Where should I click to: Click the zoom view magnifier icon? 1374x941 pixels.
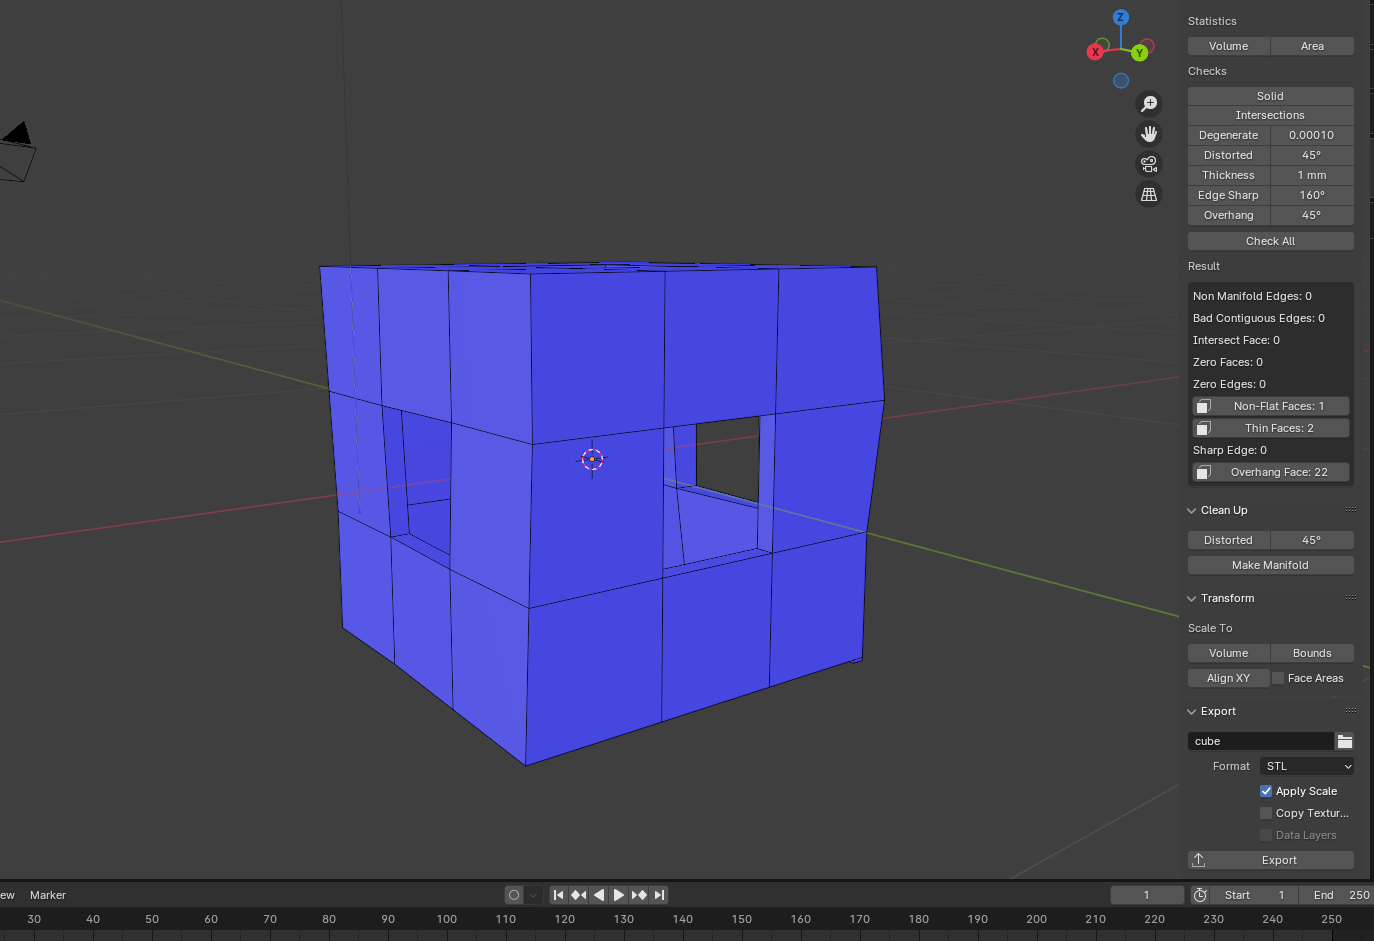[1149, 104]
